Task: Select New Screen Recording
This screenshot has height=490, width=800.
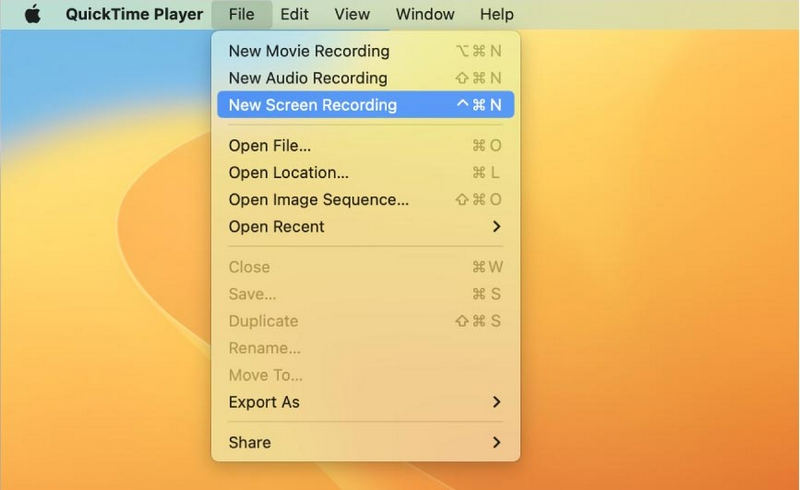Action: point(312,105)
